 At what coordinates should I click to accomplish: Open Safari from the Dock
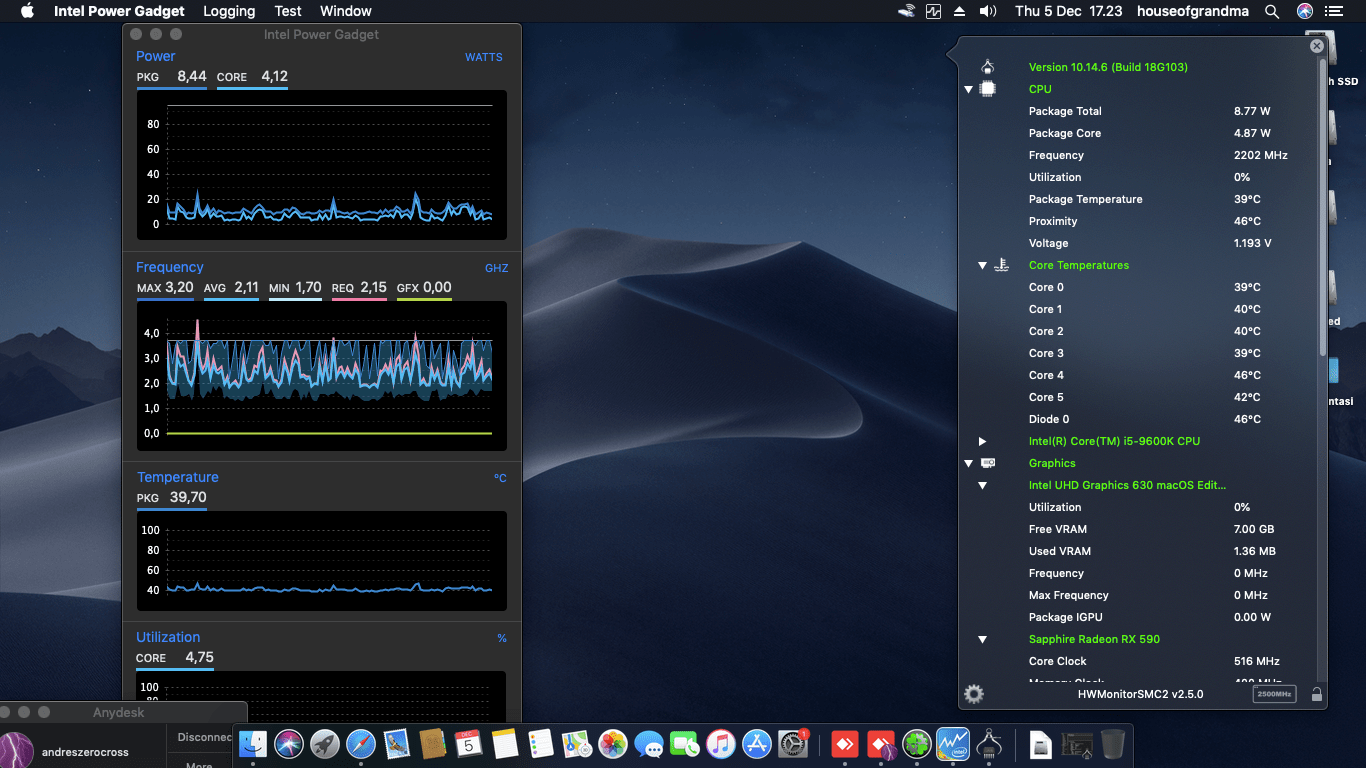[x=361, y=744]
